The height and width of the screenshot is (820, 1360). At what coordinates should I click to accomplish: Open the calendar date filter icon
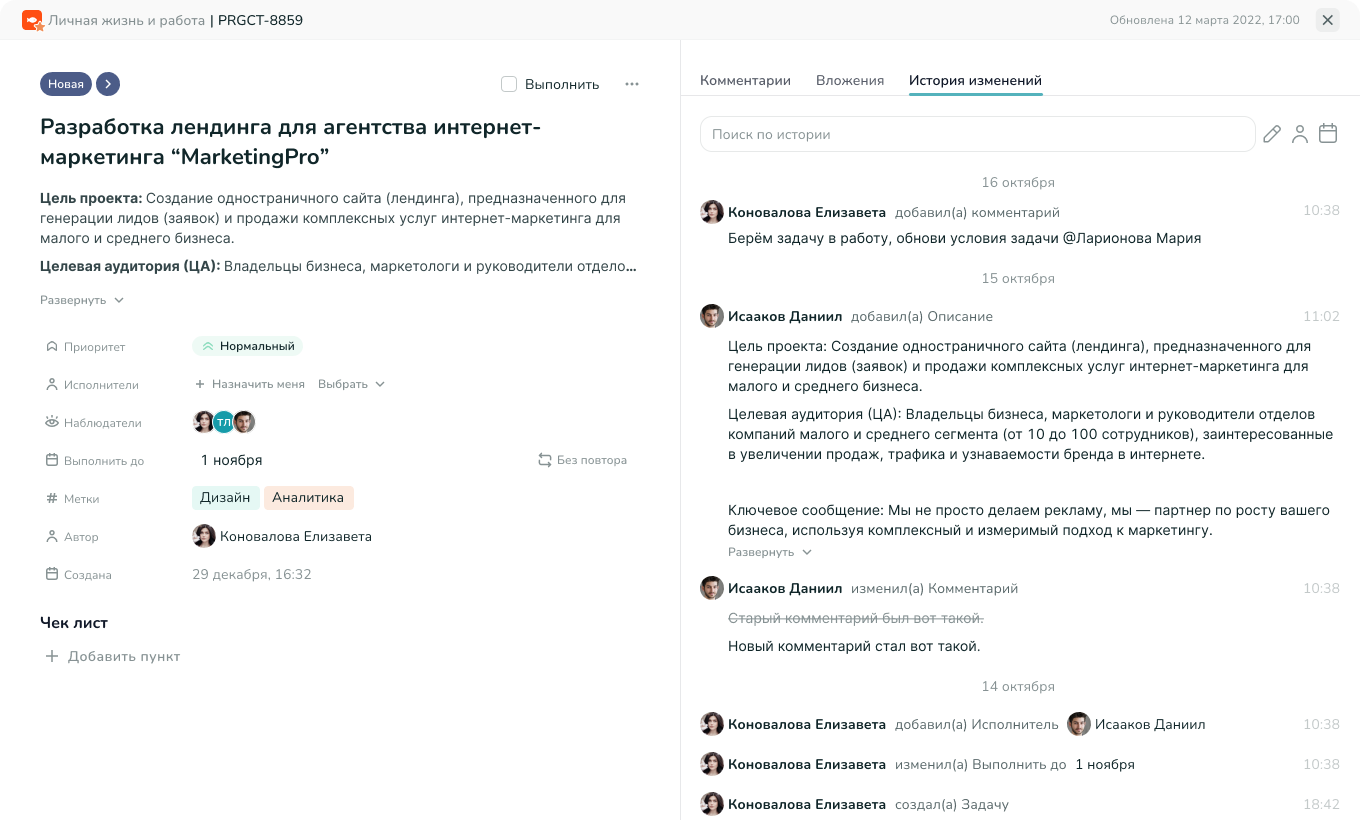1328,134
